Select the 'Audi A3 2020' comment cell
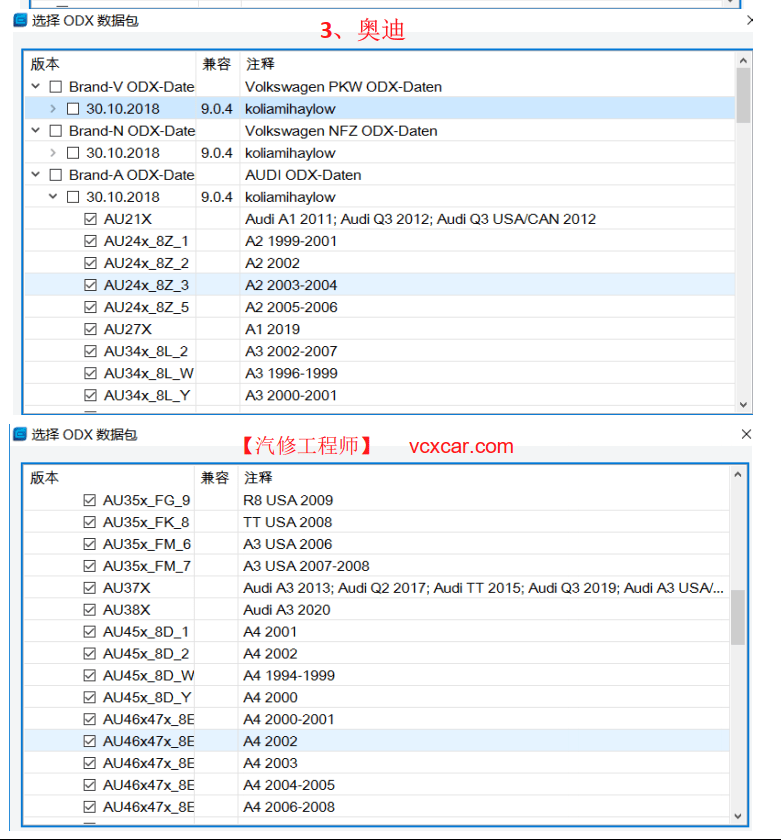Screen dimensions: 781x840 click(x=287, y=610)
